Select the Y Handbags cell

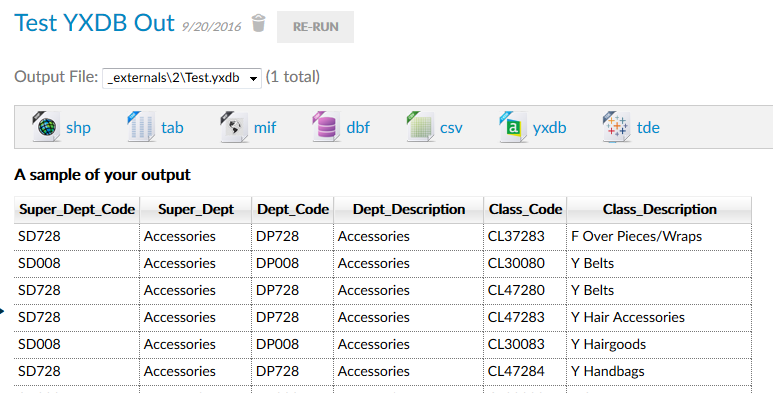coord(659,371)
